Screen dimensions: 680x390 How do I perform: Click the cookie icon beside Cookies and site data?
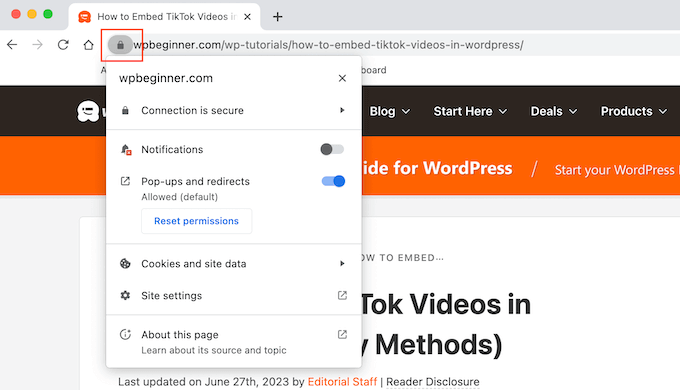click(125, 263)
